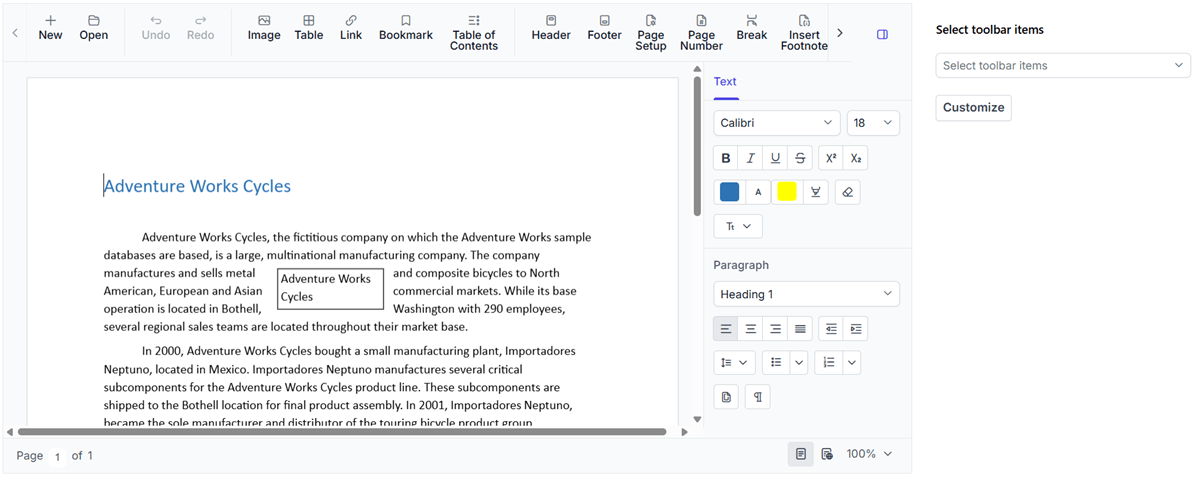Apply the yellow highlight color swatch
The height and width of the screenshot is (478, 1200).
tap(787, 192)
